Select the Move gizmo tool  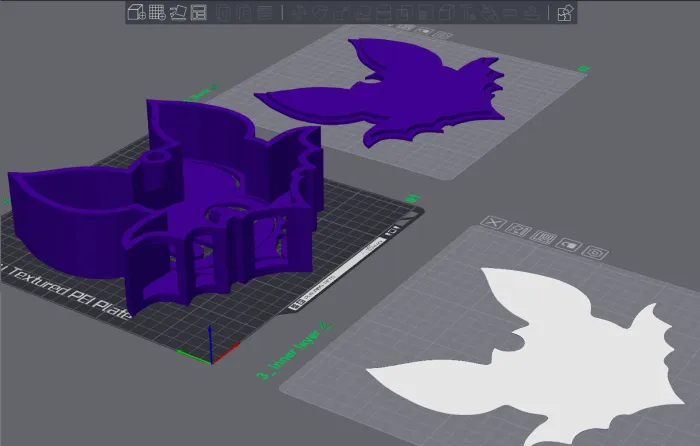pyautogui.click(x=301, y=13)
